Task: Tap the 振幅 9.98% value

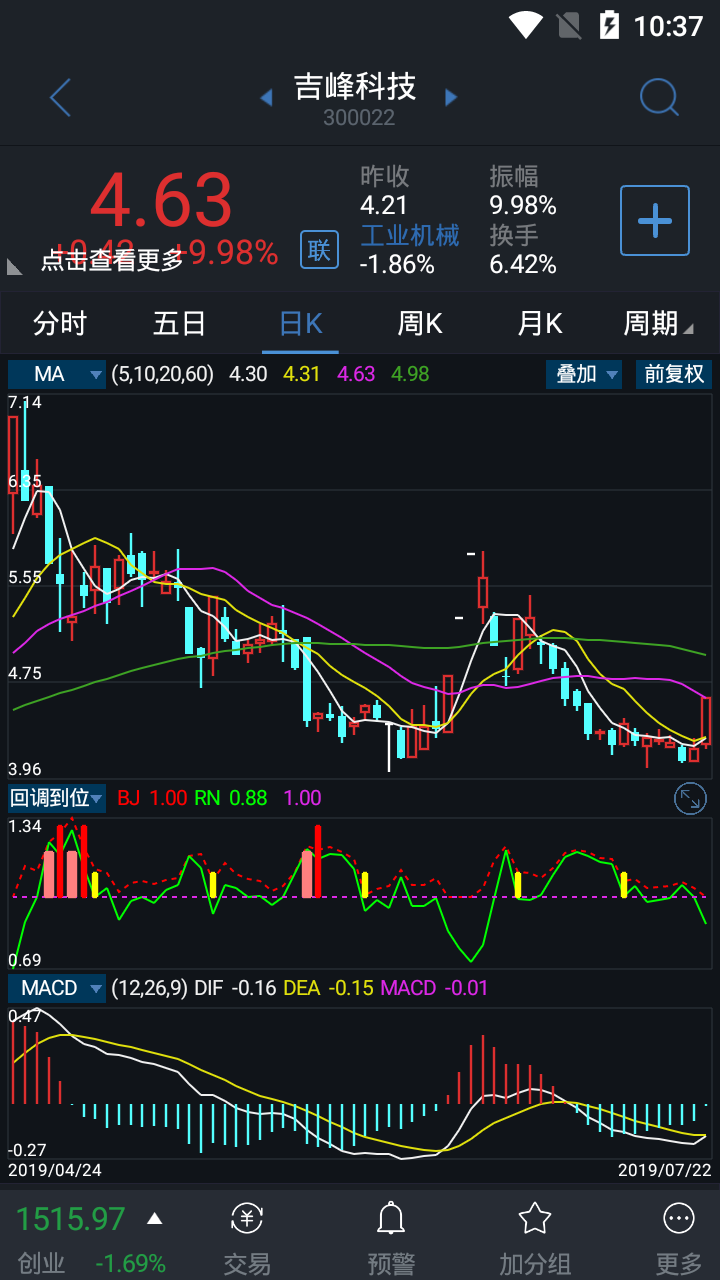Action: [523, 206]
